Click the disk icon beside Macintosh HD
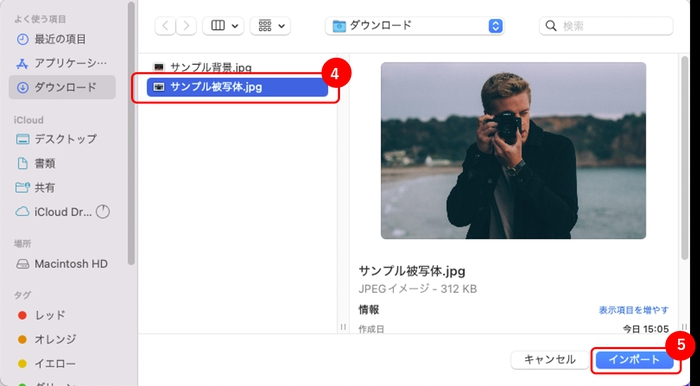Image resolution: width=700 pixels, height=386 pixels. pos(22,264)
